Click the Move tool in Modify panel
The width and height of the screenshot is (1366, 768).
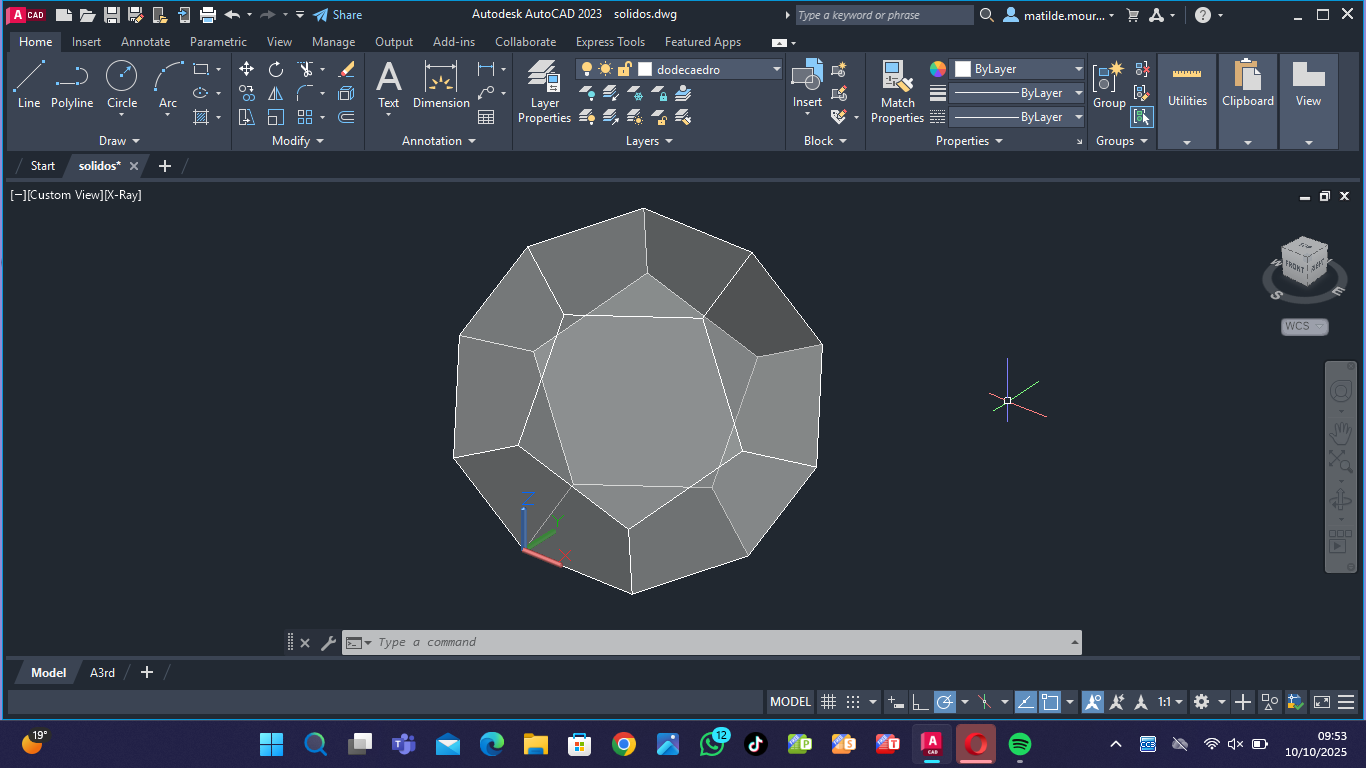(246, 69)
